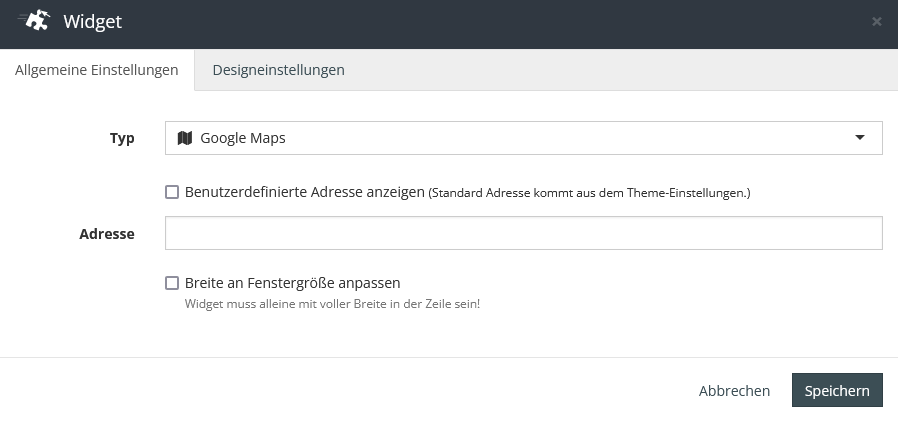
Task: Click the map icon next to Google Maps
Action: point(184,138)
